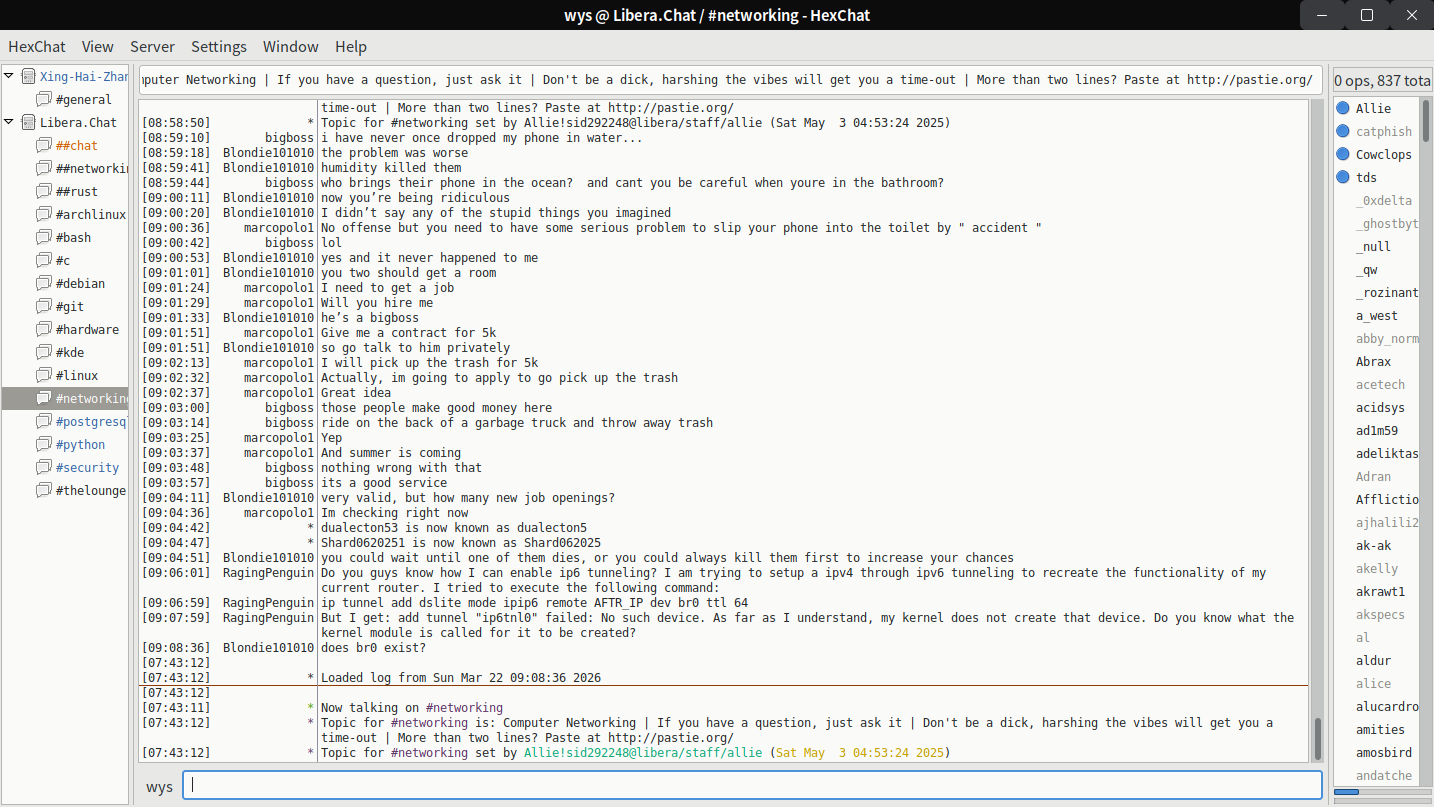
Task: Choose the channel icon for #archlinux
Action: (x=43, y=214)
